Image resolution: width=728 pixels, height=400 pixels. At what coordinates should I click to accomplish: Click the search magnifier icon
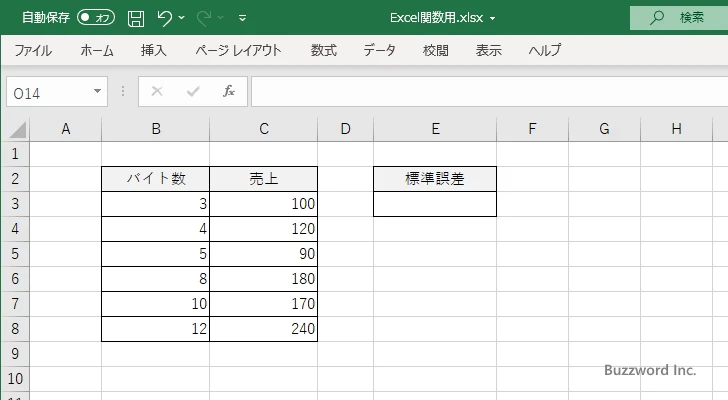tap(656, 18)
